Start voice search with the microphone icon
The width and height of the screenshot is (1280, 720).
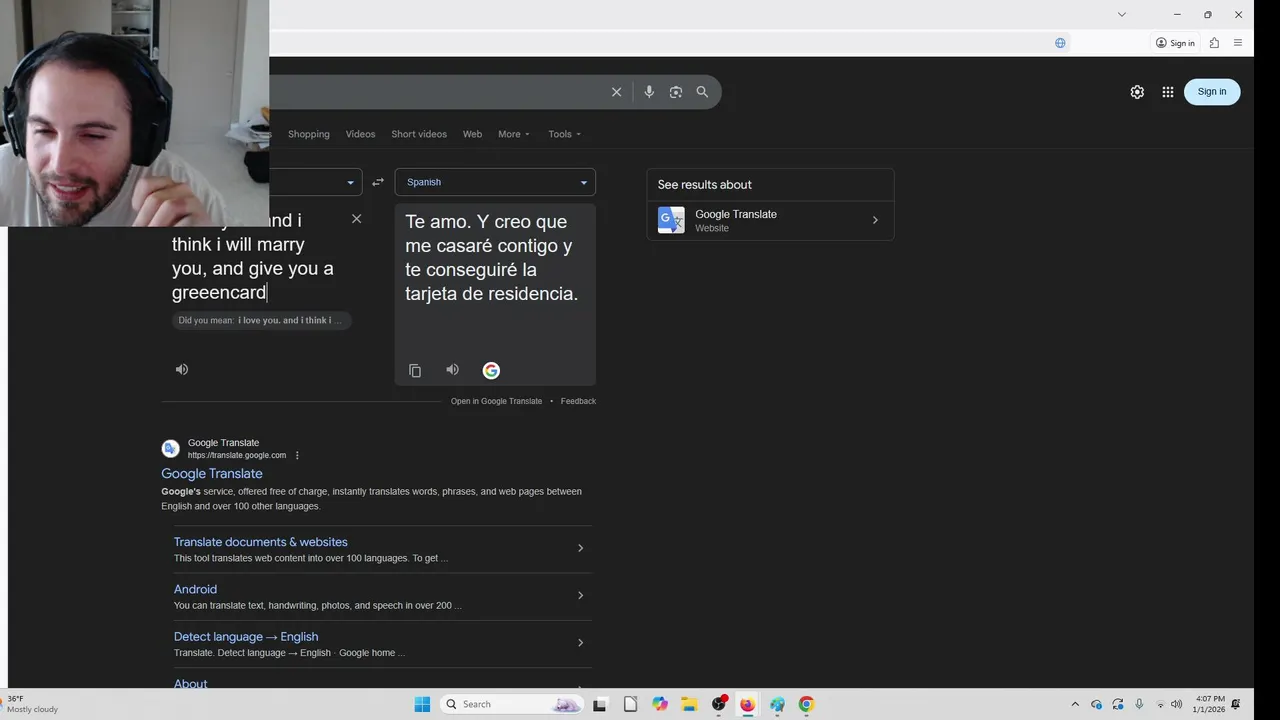click(x=649, y=92)
